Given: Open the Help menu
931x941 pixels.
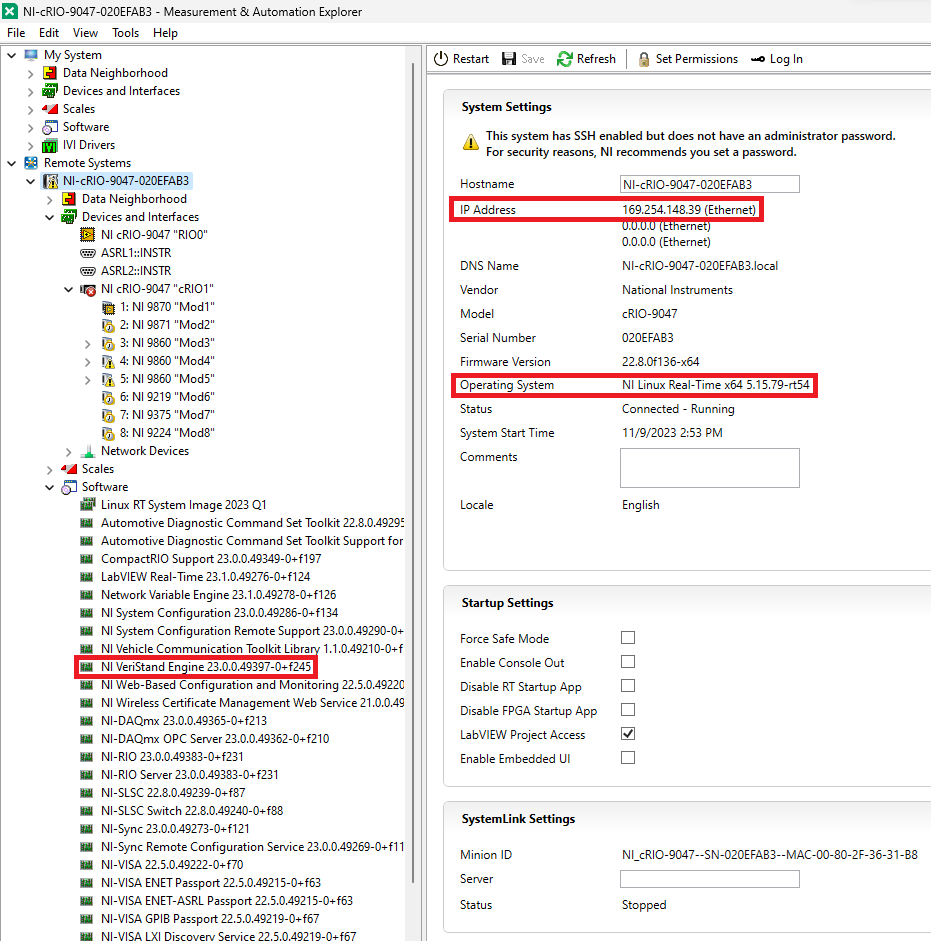Looking at the screenshot, I should (x=165, y=33).
